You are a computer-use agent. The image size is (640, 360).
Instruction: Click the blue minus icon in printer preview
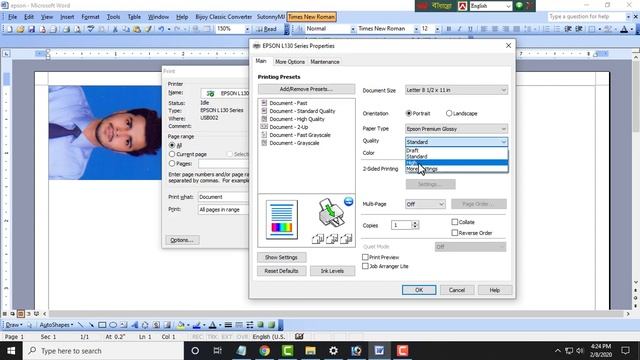tap(348, 201)
